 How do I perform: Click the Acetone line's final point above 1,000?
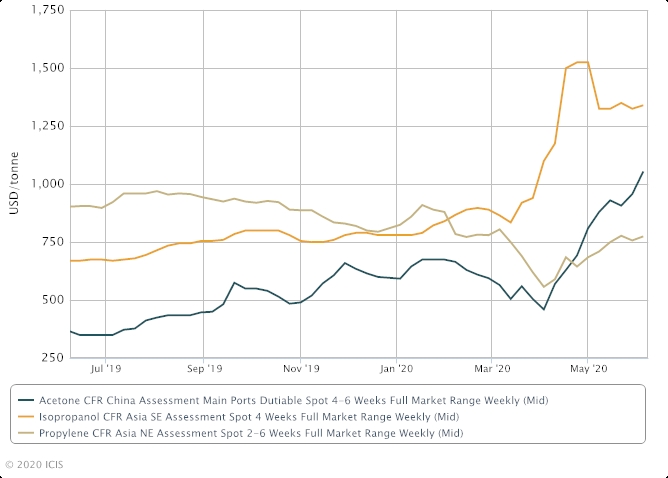pos(642,172)
